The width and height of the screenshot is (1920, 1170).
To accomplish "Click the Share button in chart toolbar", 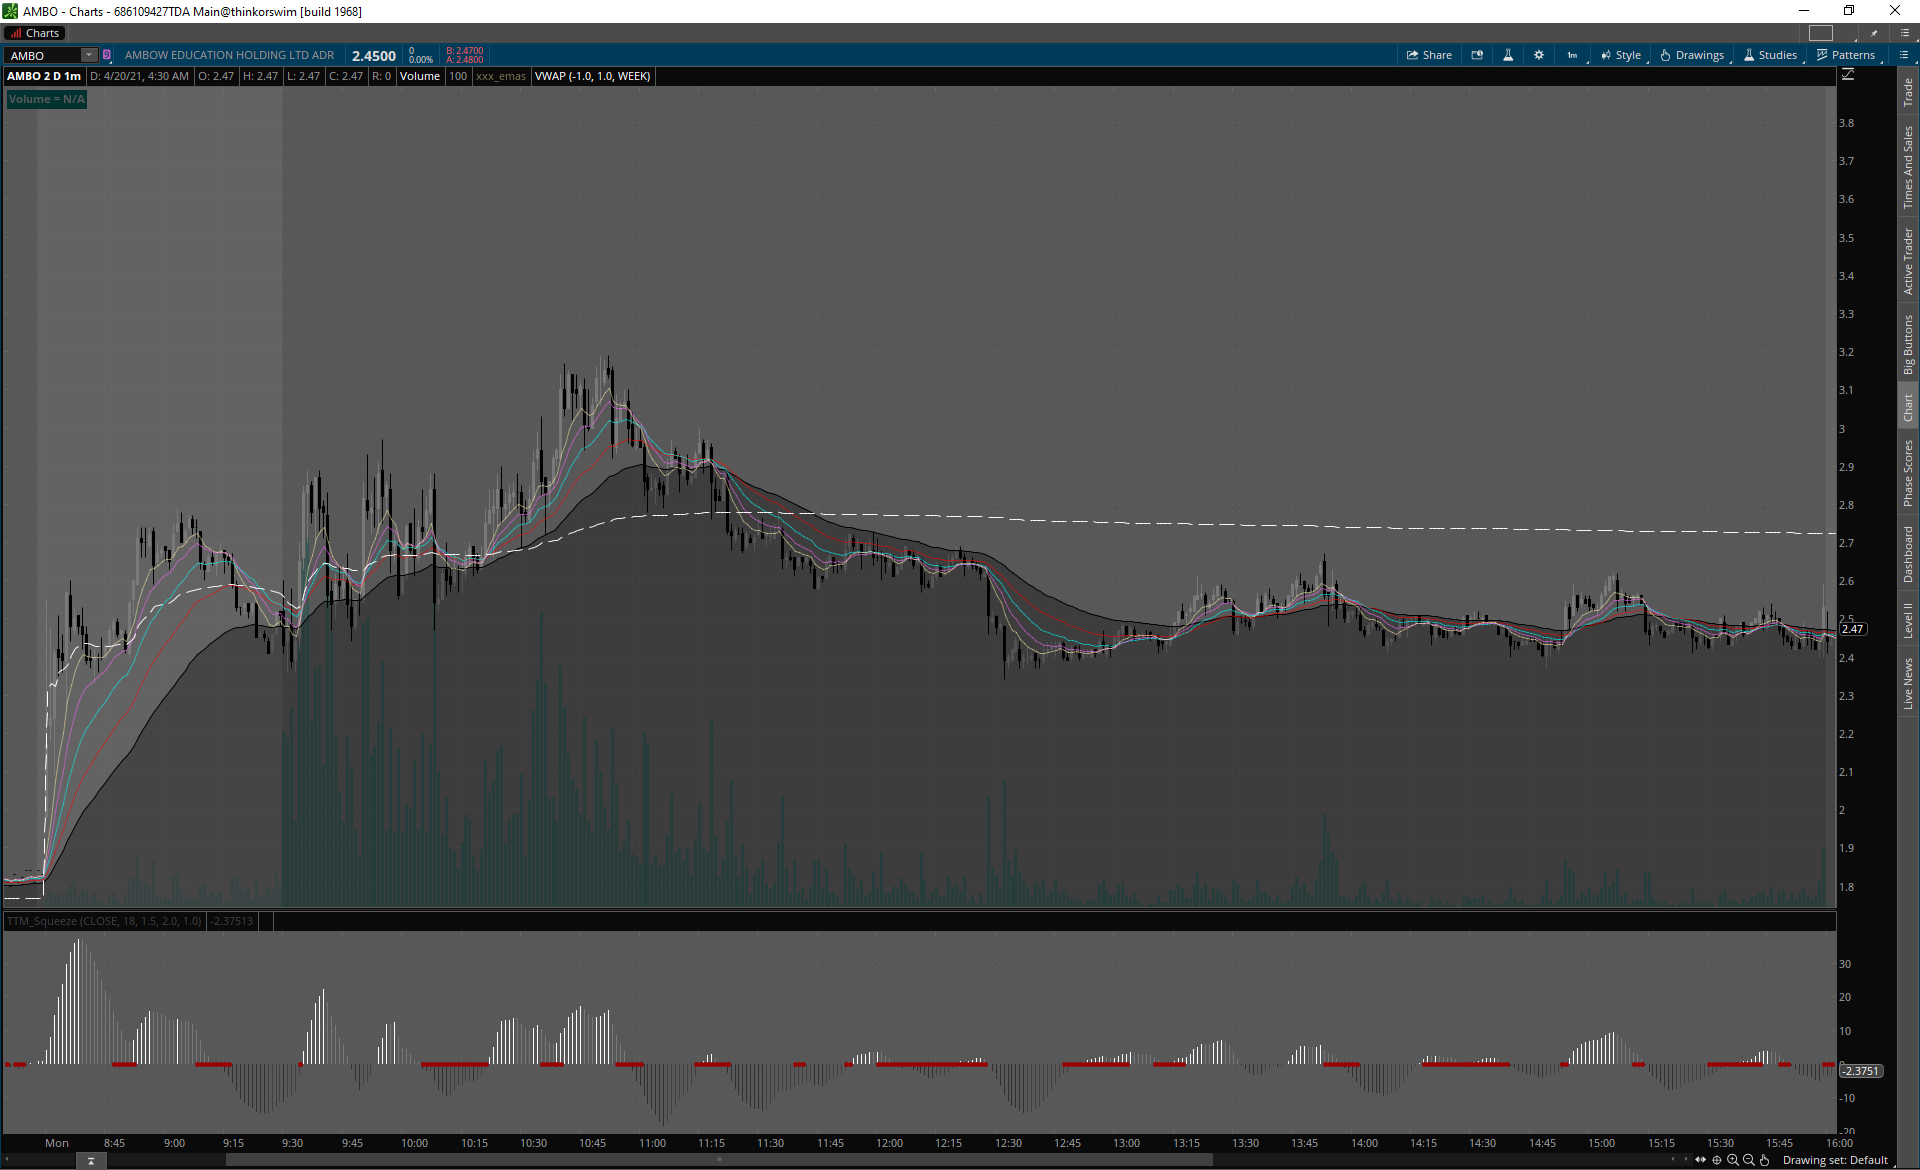I will click(x=1429, y=55).
